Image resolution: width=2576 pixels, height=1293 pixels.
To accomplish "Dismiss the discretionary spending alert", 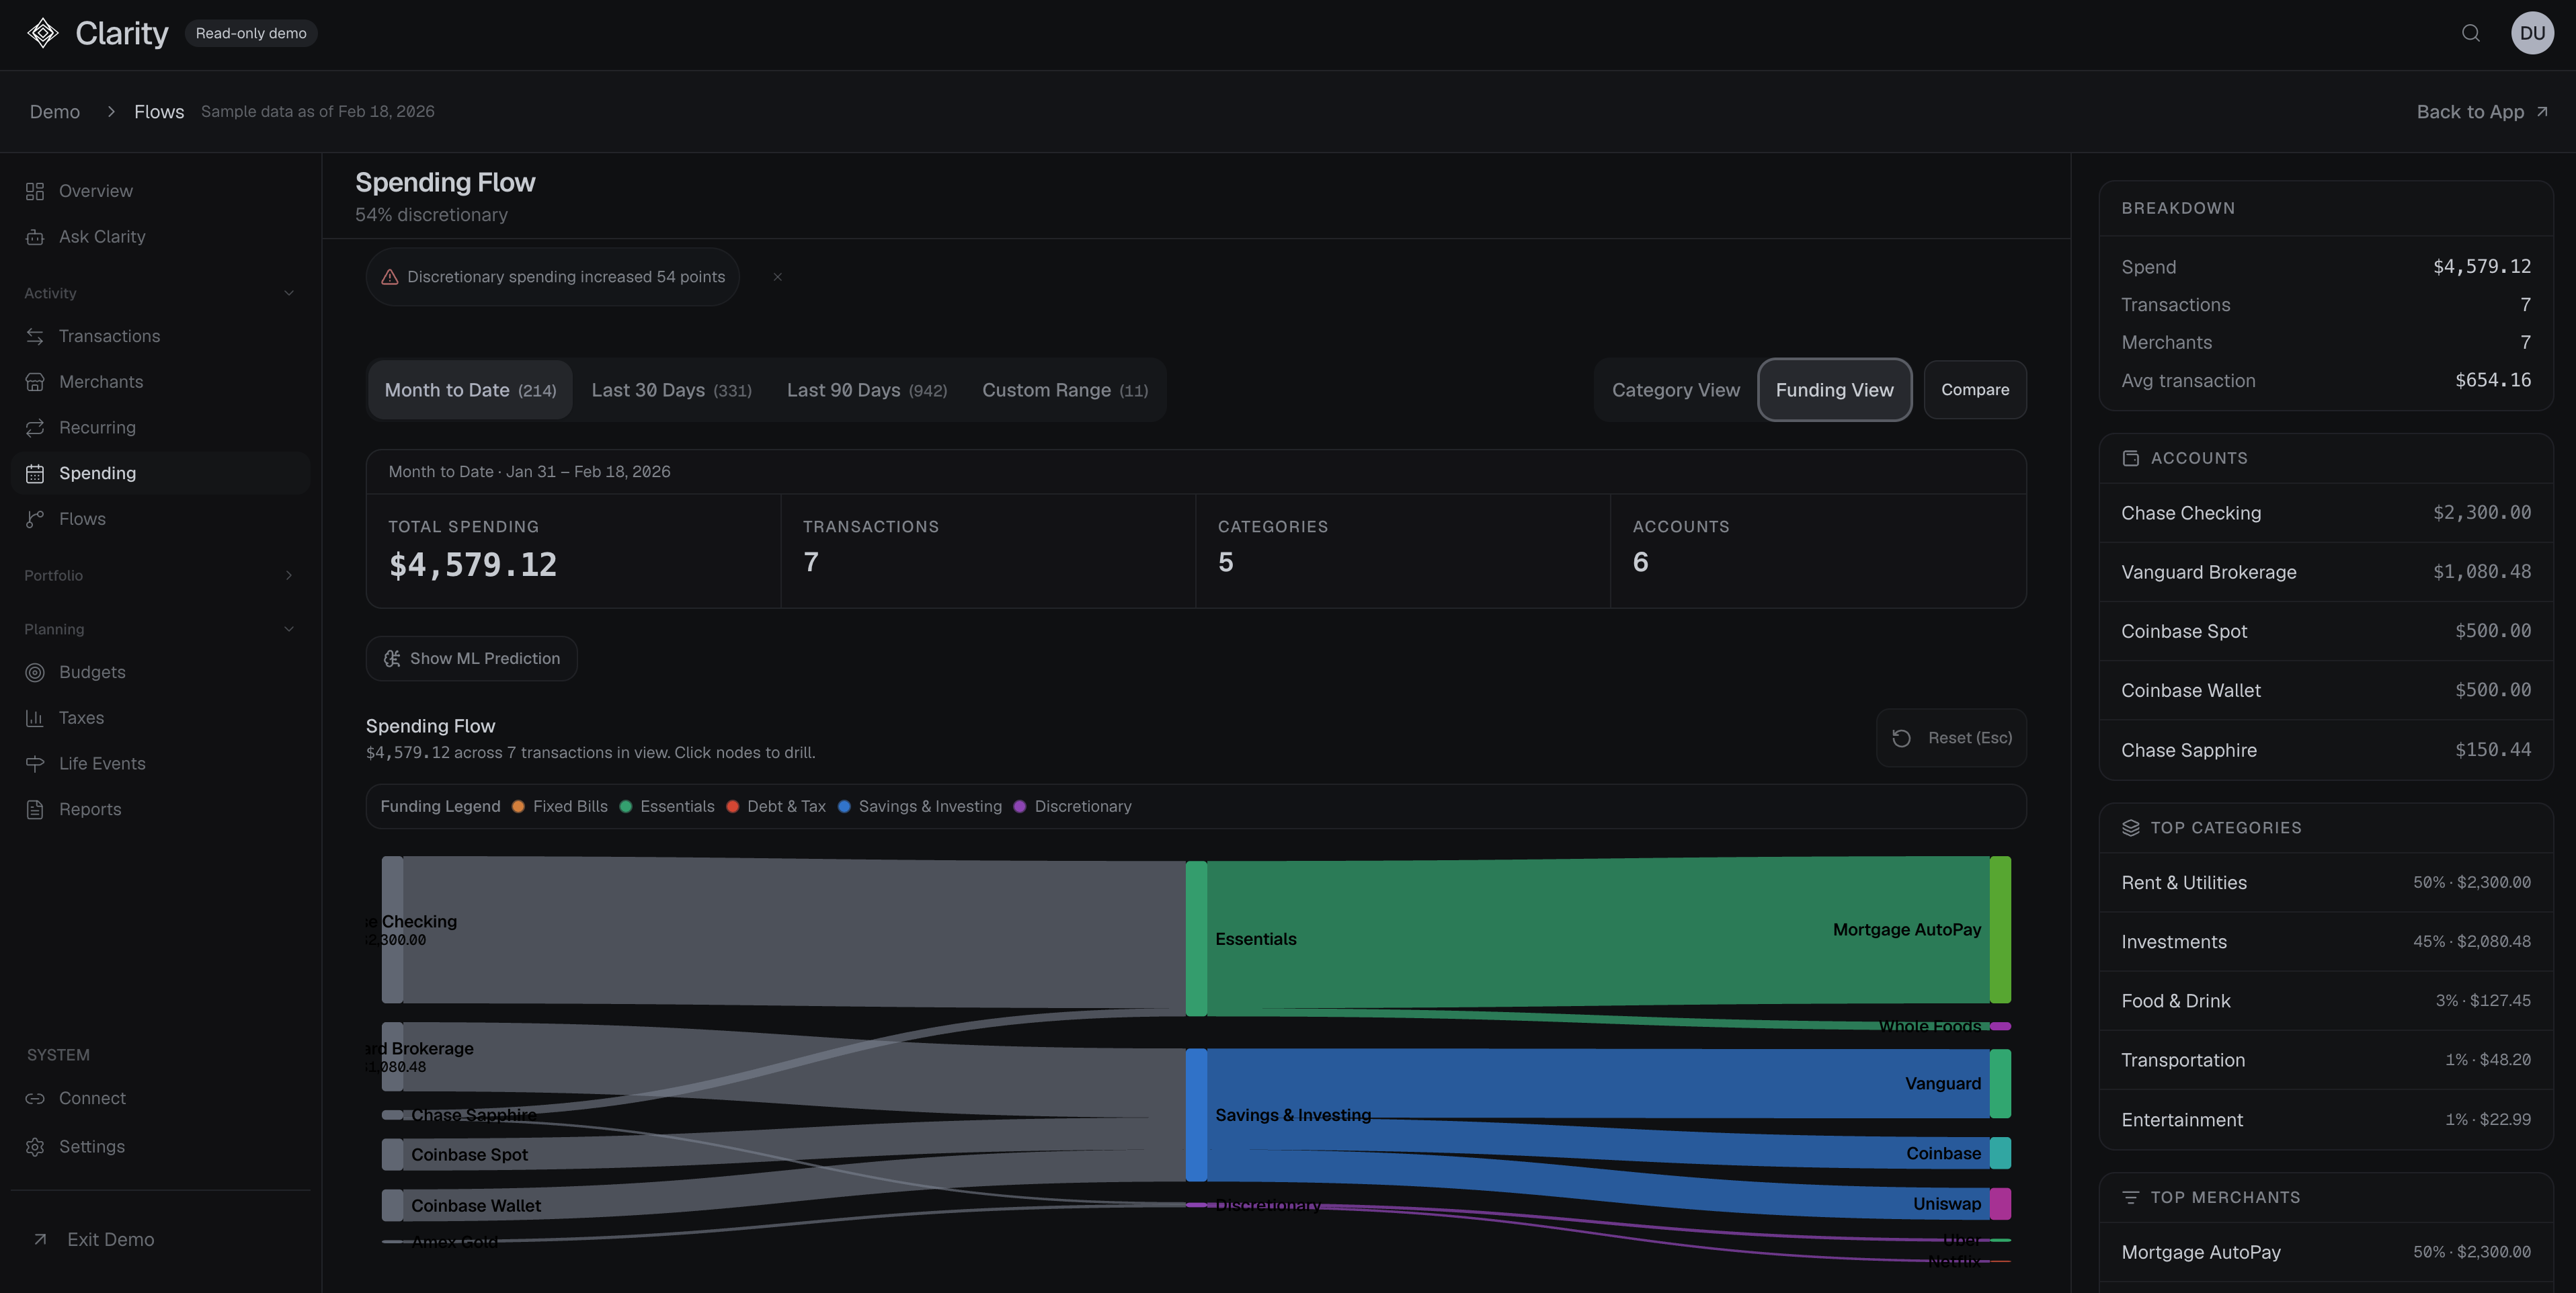I will pos(777,276).
